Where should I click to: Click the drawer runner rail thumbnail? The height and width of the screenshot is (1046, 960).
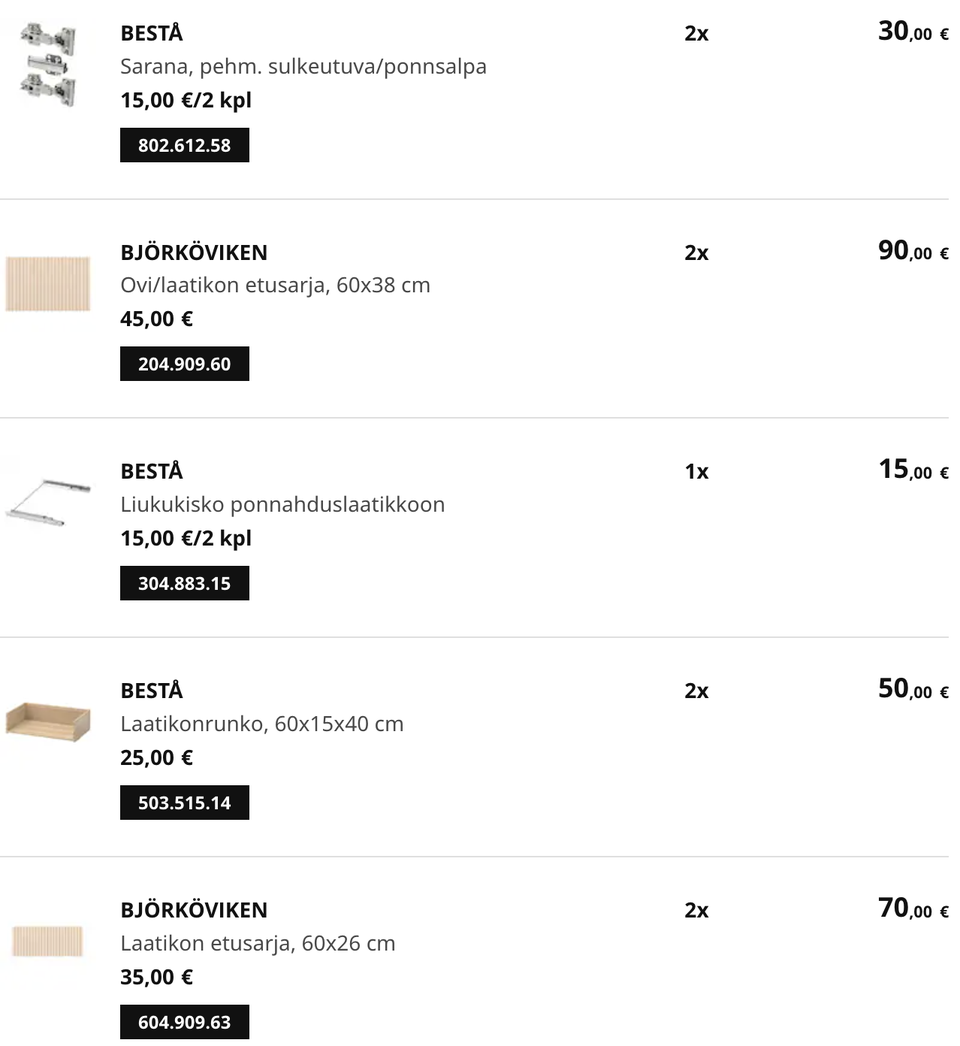click(47, 502)
